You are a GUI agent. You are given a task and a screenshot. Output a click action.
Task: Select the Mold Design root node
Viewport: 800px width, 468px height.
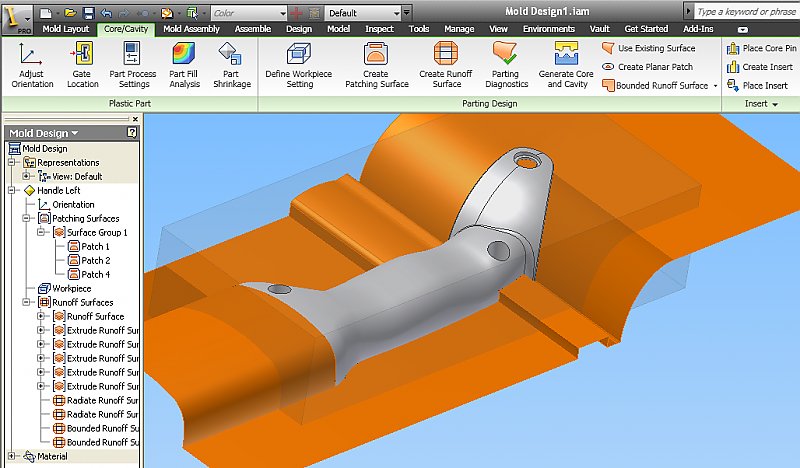pyautogui.click(x=38, y=149)
